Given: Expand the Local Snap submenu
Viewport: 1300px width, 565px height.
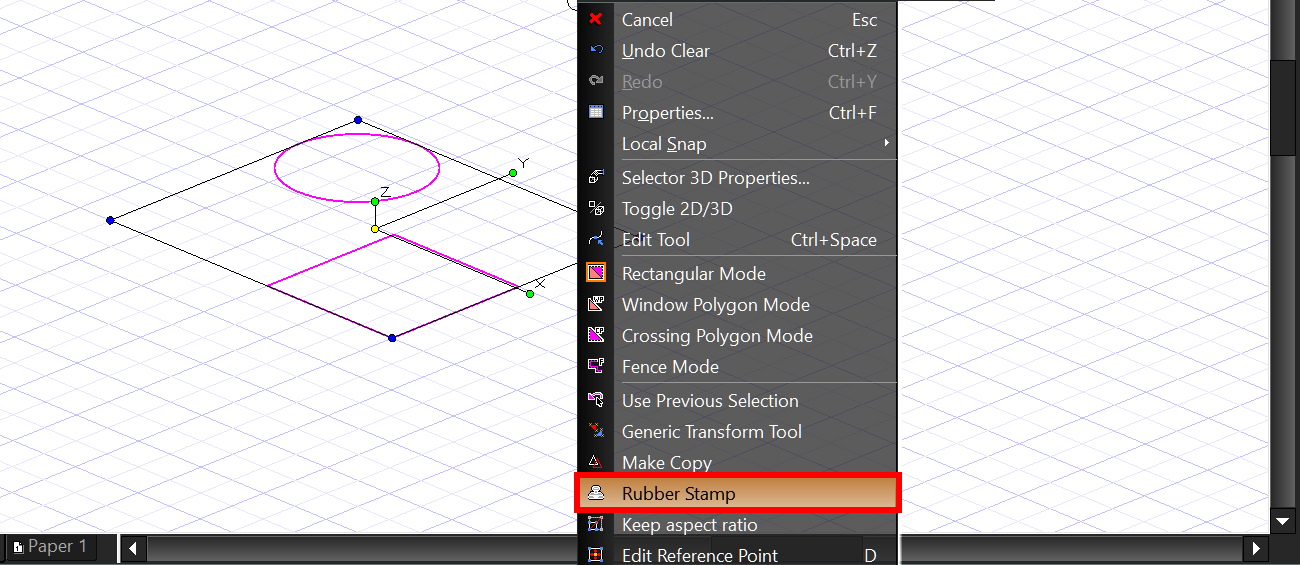Looking at the screenshot, I should click(x=738, y=143).
